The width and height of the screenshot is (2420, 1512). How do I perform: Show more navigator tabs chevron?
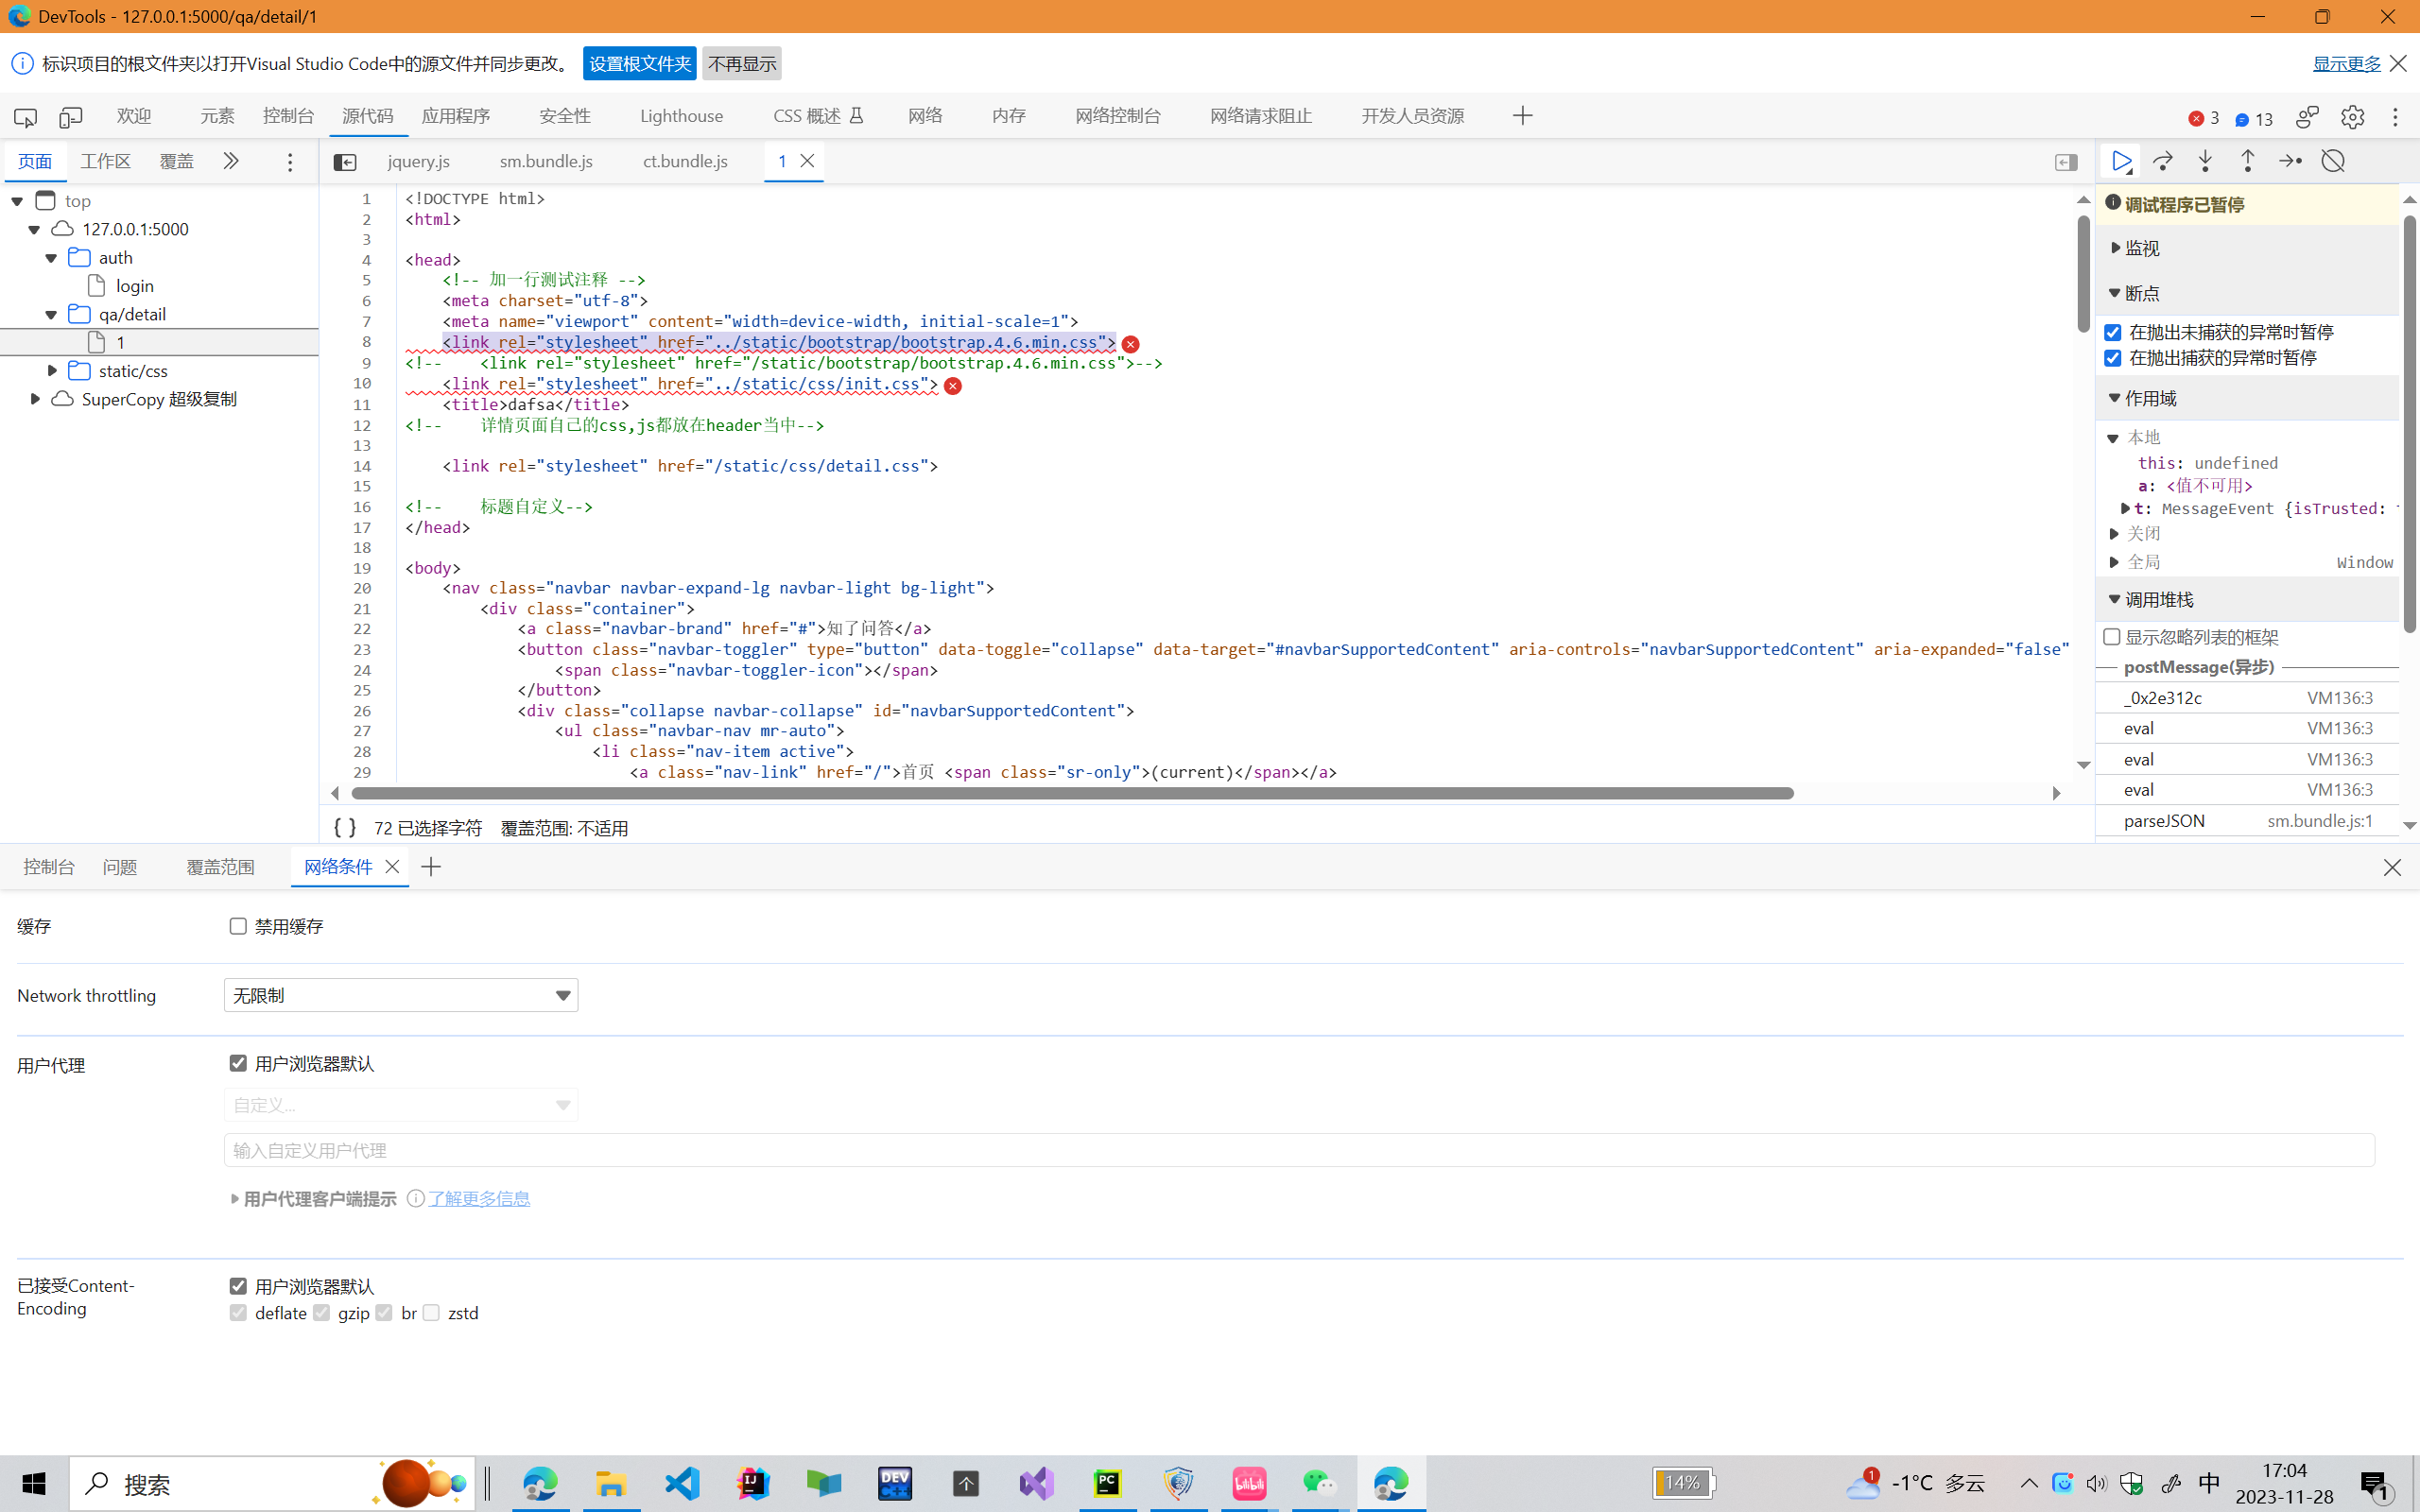coord(231,161)
